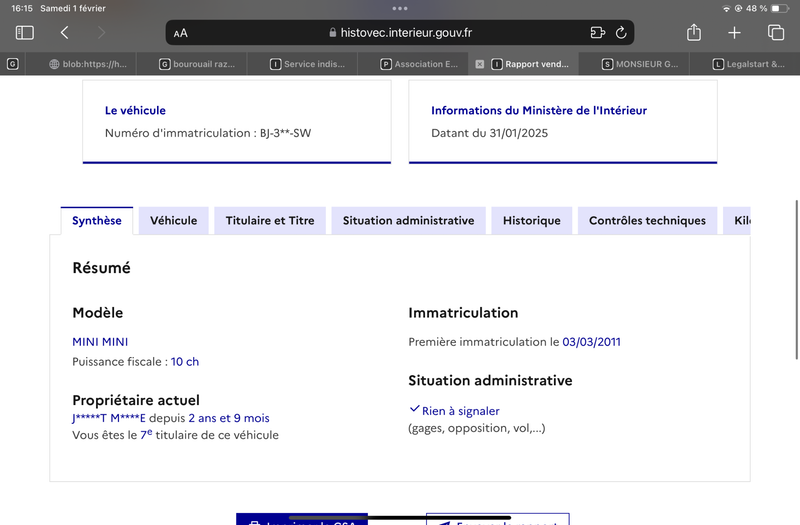Open the partially visible Kilométrage tab
The image size is (800, 525).
point(737,221)
